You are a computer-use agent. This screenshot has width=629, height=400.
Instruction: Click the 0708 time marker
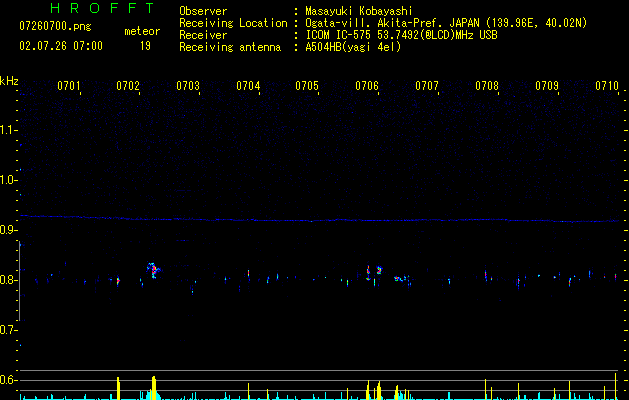[487, 86]
